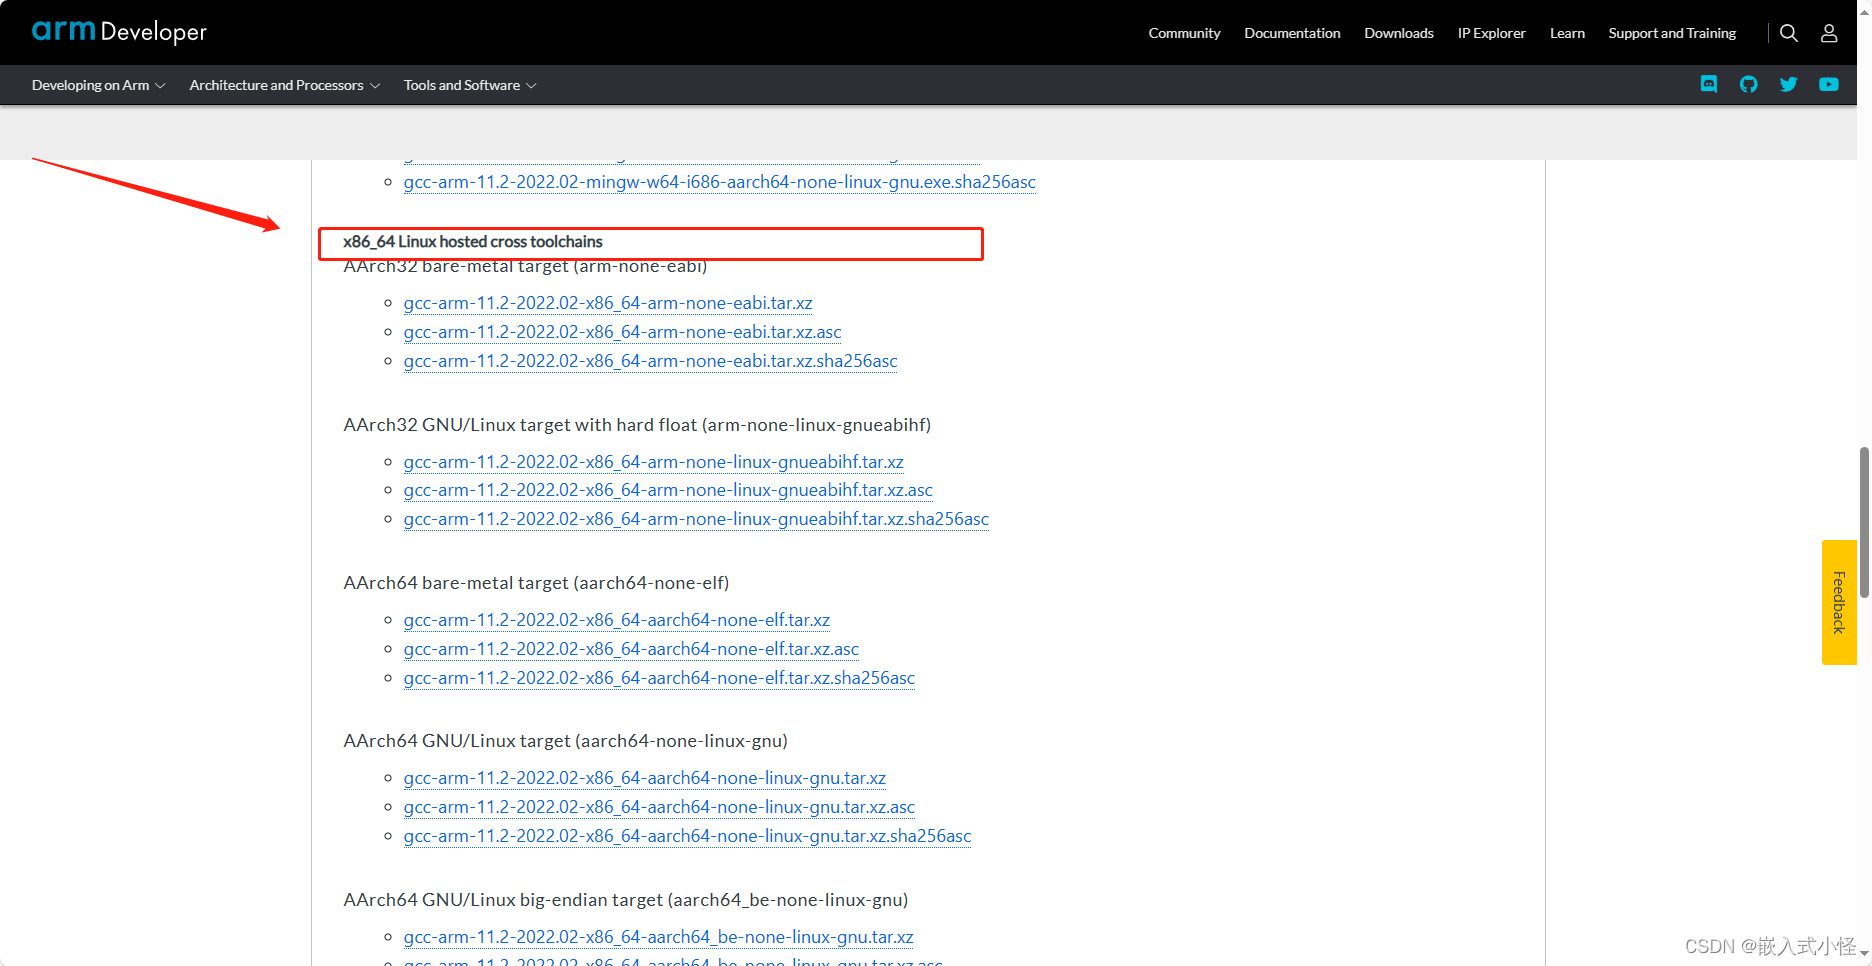Expand Architecture and Processors dropdown
The height and width of the screenshot is (966, 1872).
[285, 85]
